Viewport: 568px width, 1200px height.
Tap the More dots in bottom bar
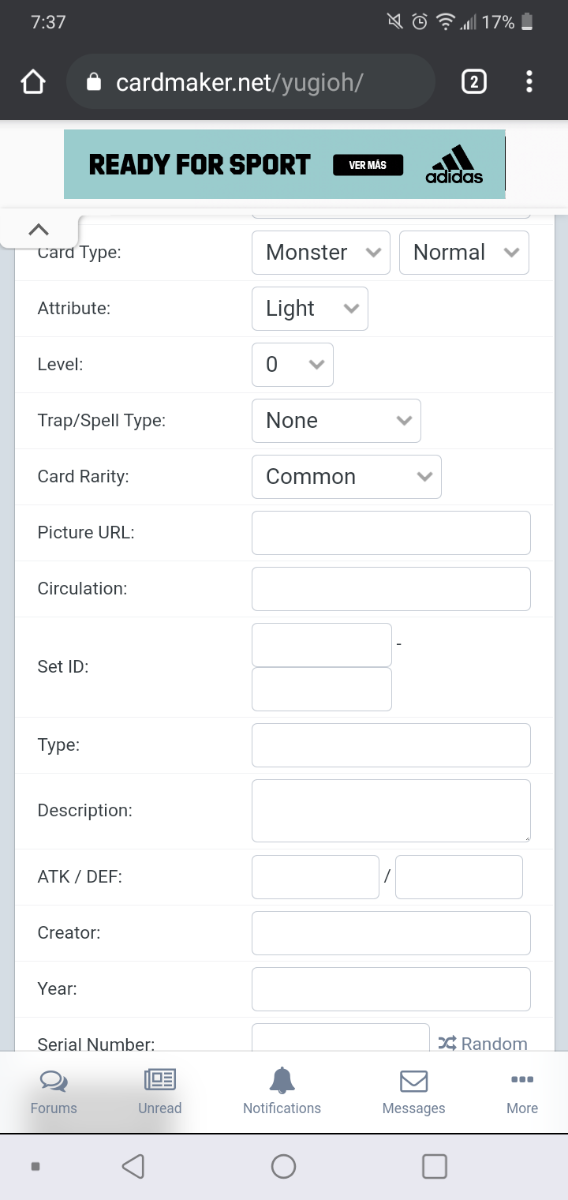click(x=522, y=1091)
